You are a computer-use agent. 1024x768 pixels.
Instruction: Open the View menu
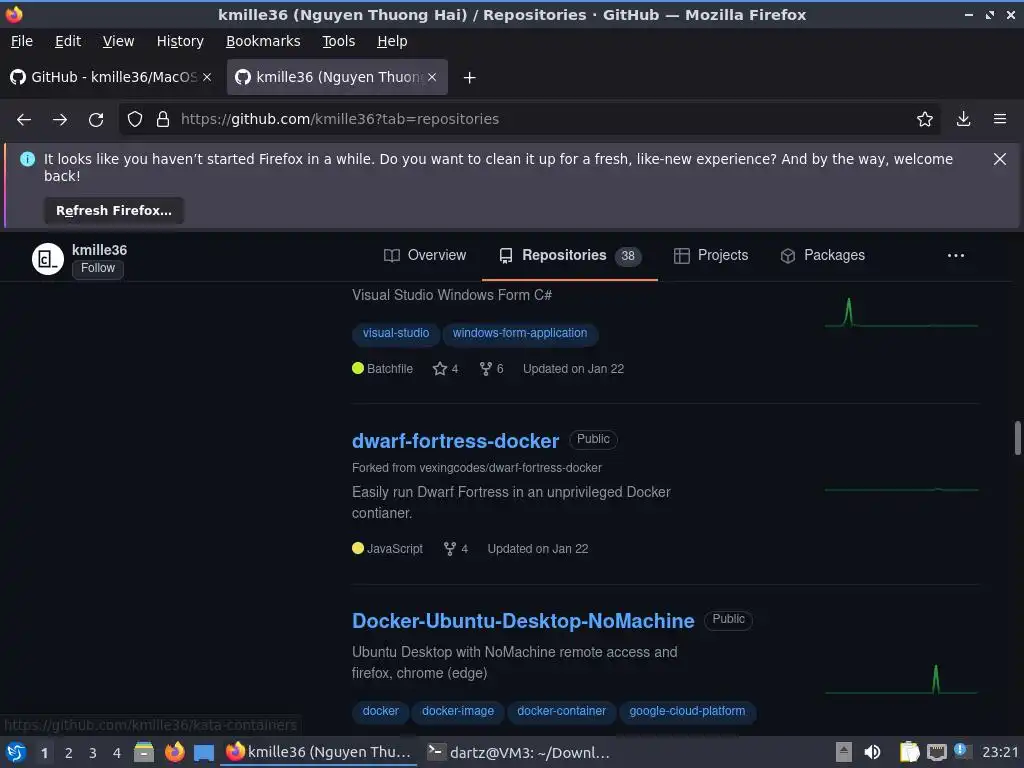coord(118,41)
